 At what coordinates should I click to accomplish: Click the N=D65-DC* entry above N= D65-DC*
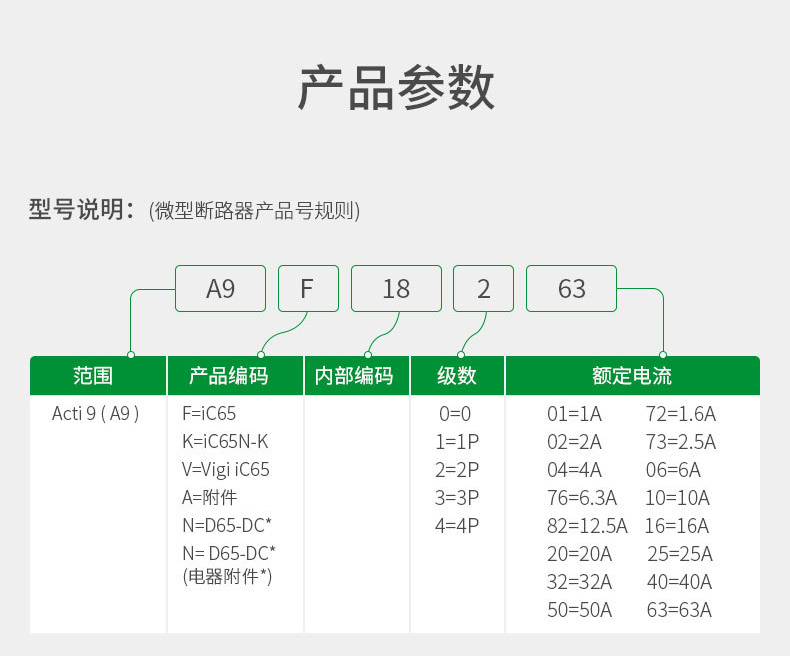227,526
